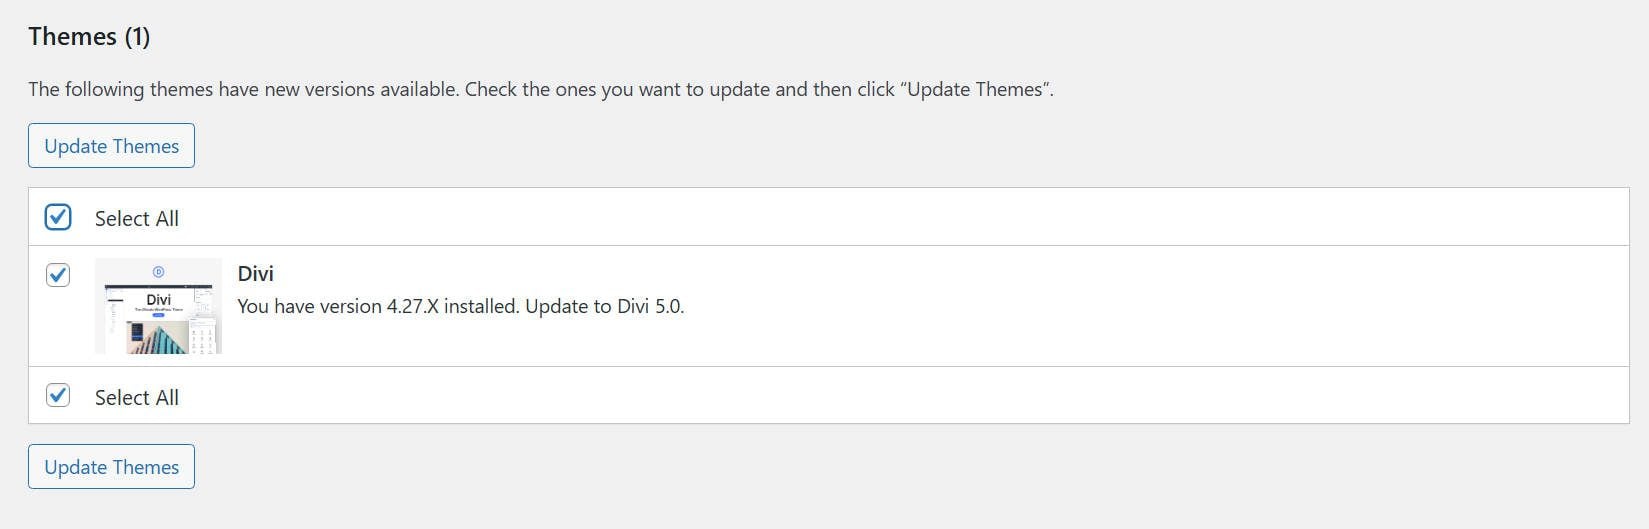1649x529 pixels.
Task: Click the bottom Select All label
Action: (x=136, y=397)
